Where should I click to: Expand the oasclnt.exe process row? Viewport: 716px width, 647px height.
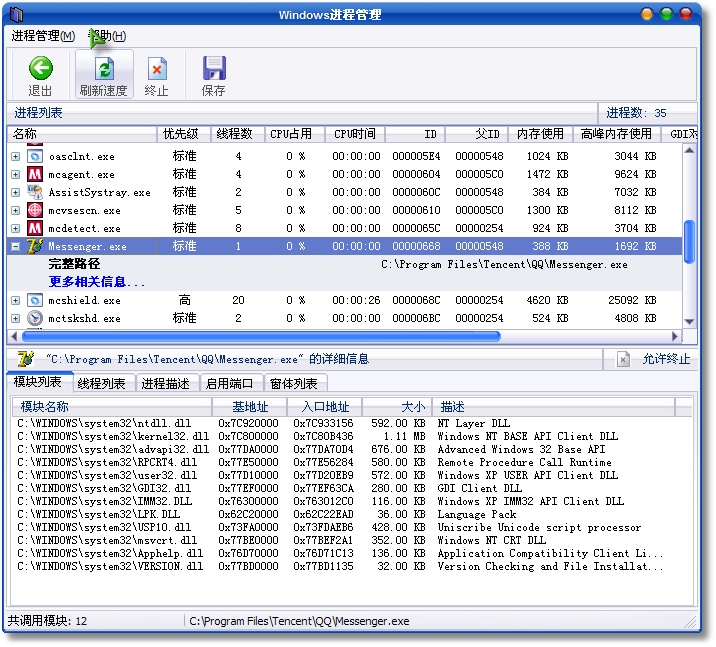coord(16,156)
